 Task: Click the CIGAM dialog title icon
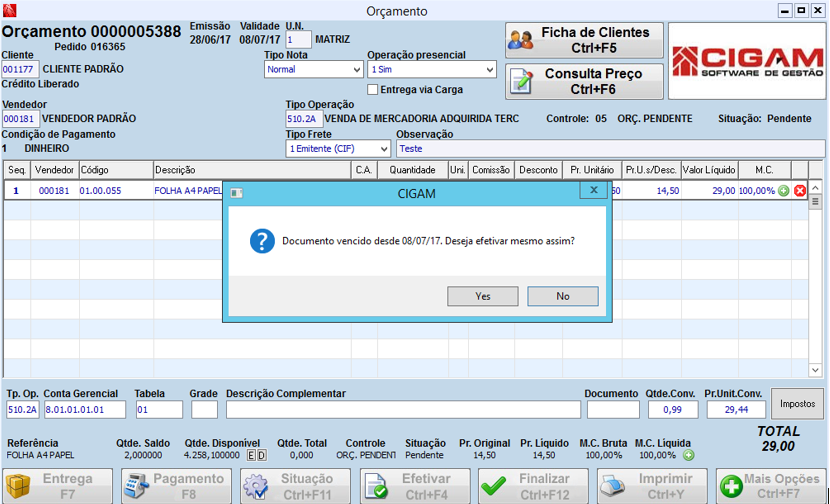[237, 194]
